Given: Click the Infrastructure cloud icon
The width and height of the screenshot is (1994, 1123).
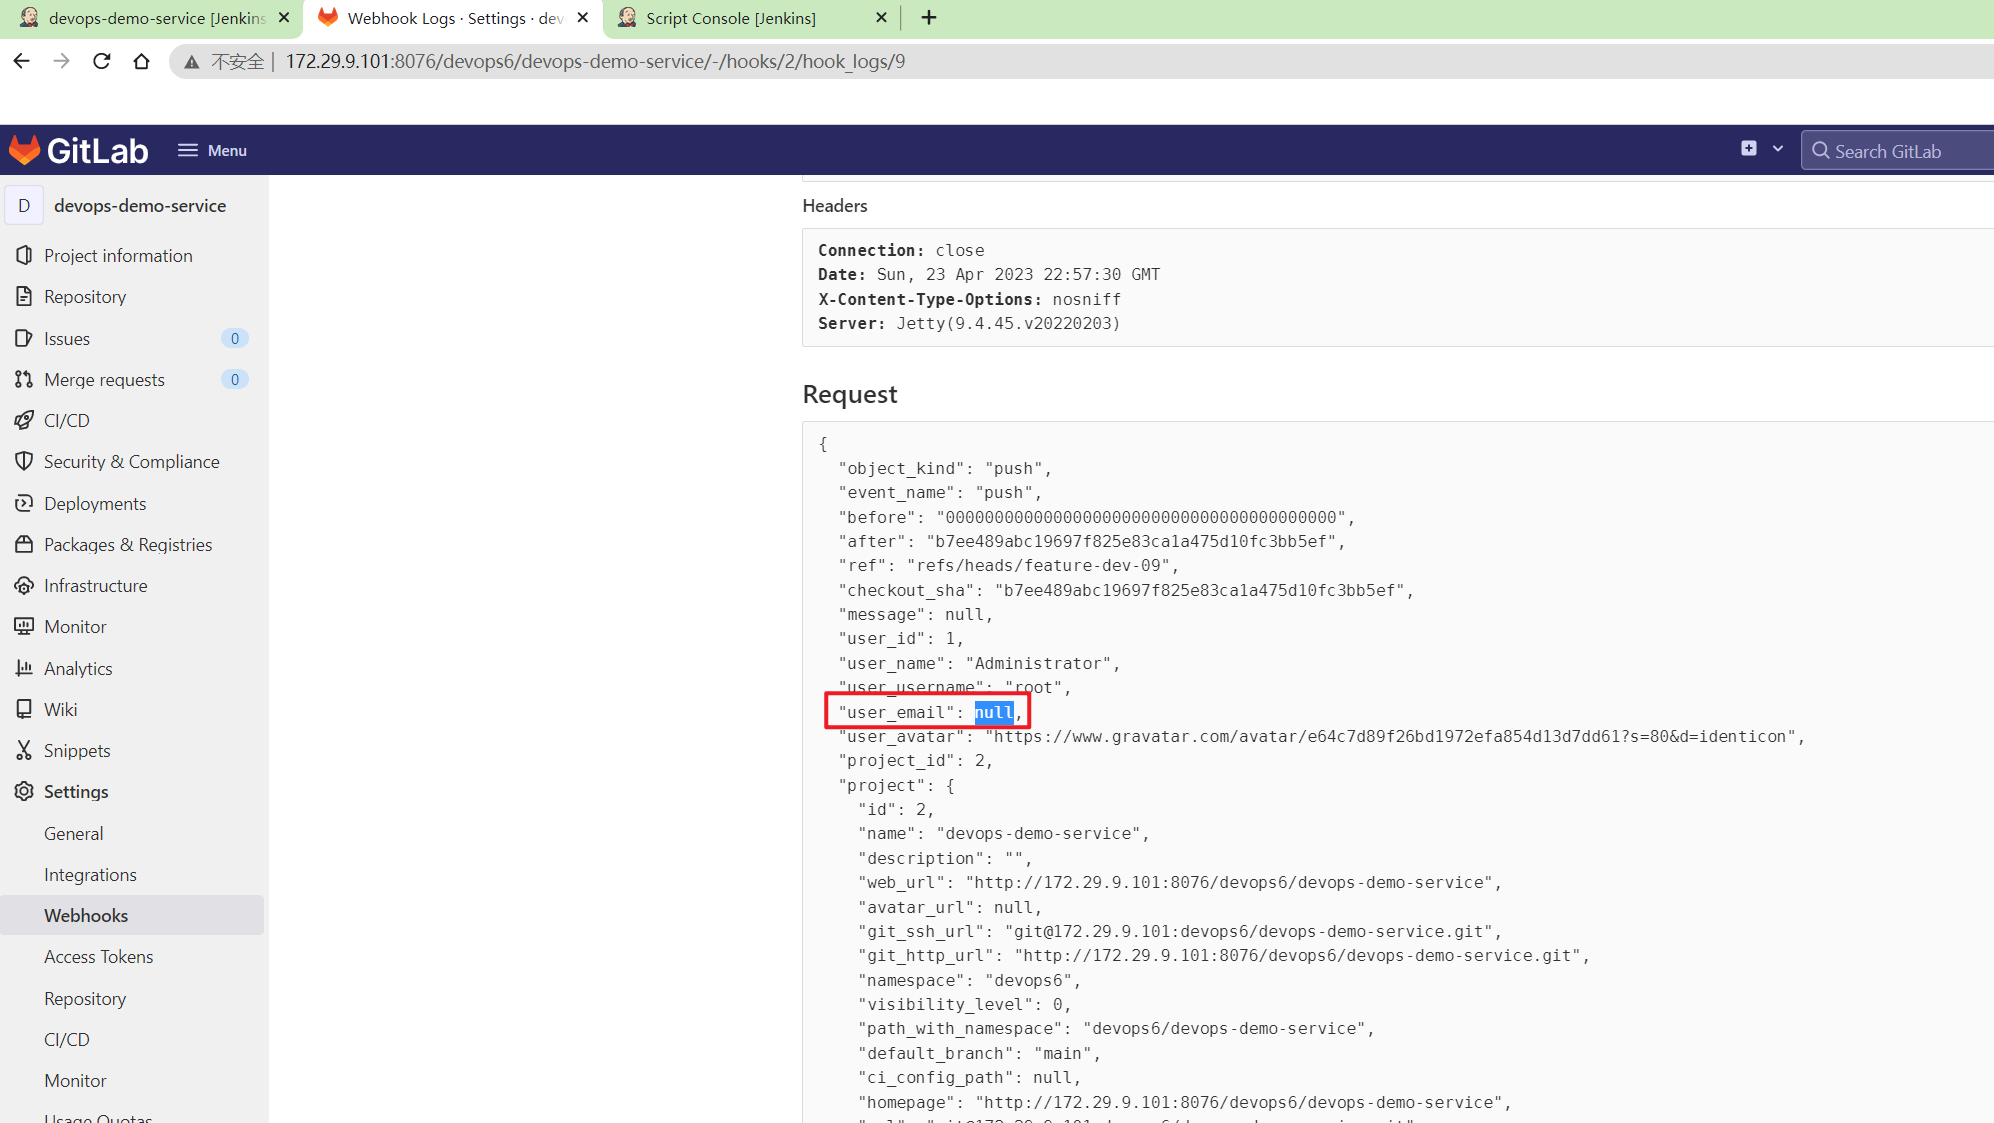Looking at the screenshot, I should tap(24, 585).
